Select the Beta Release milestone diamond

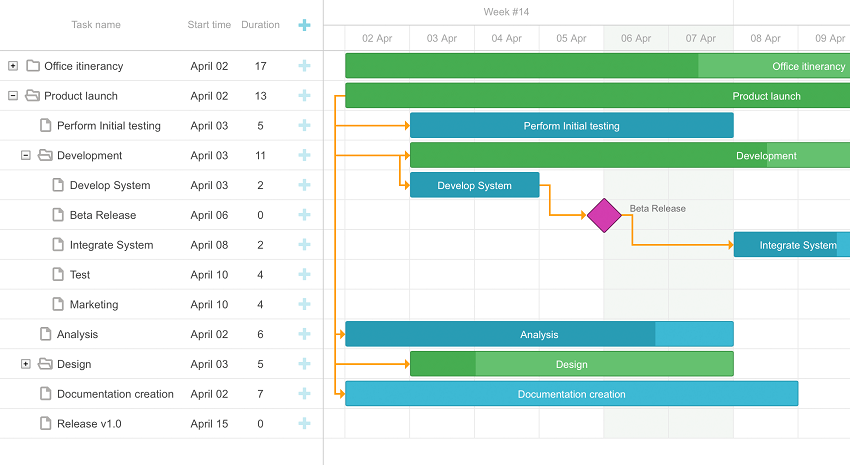pyautogui.click(x=604, y=215)
